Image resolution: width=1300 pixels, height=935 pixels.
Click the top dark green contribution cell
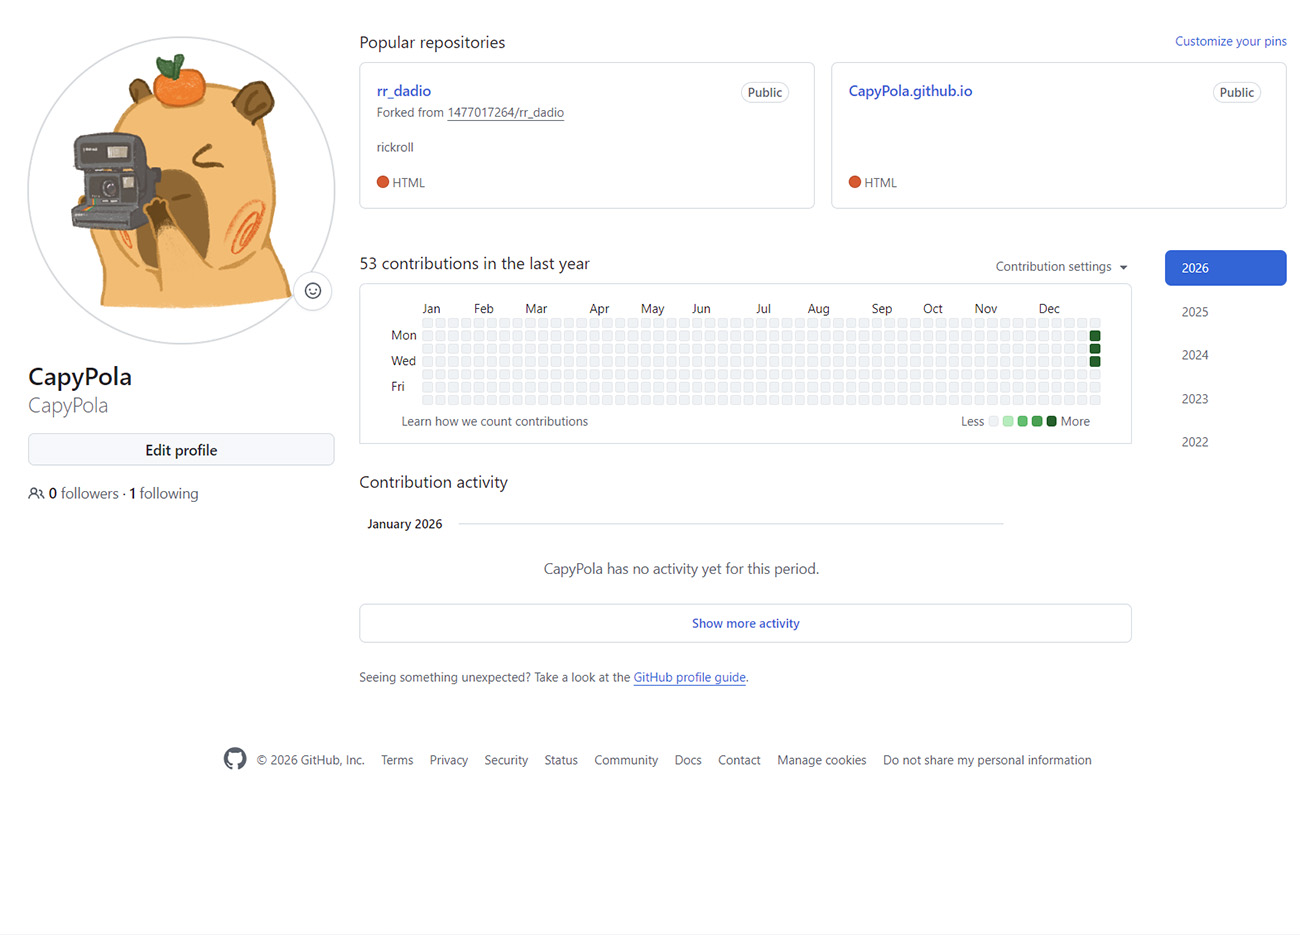pos(1095,336)
